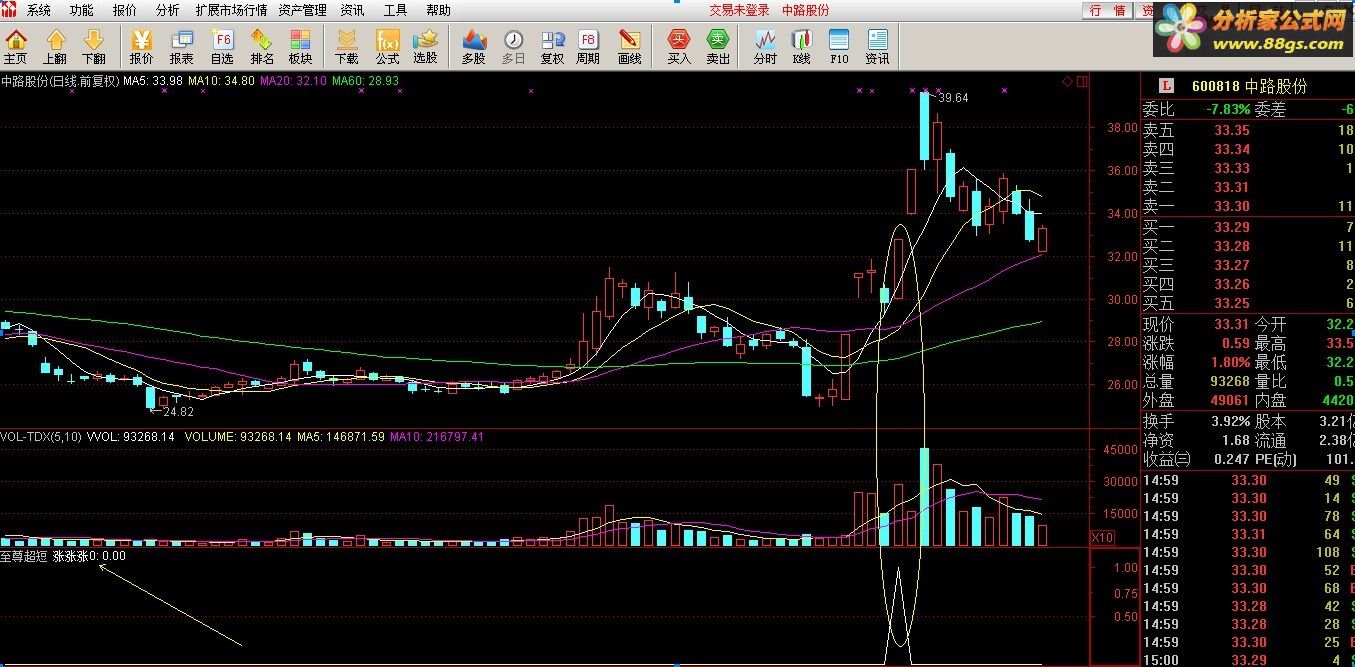Open 资产管理 menu
This screenshot has height=667, width=1355.
pos(302,10)
